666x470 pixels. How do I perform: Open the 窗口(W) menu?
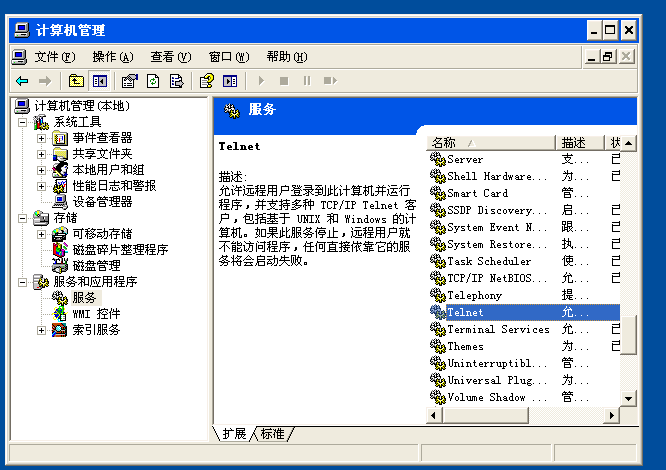coord(229,57)
